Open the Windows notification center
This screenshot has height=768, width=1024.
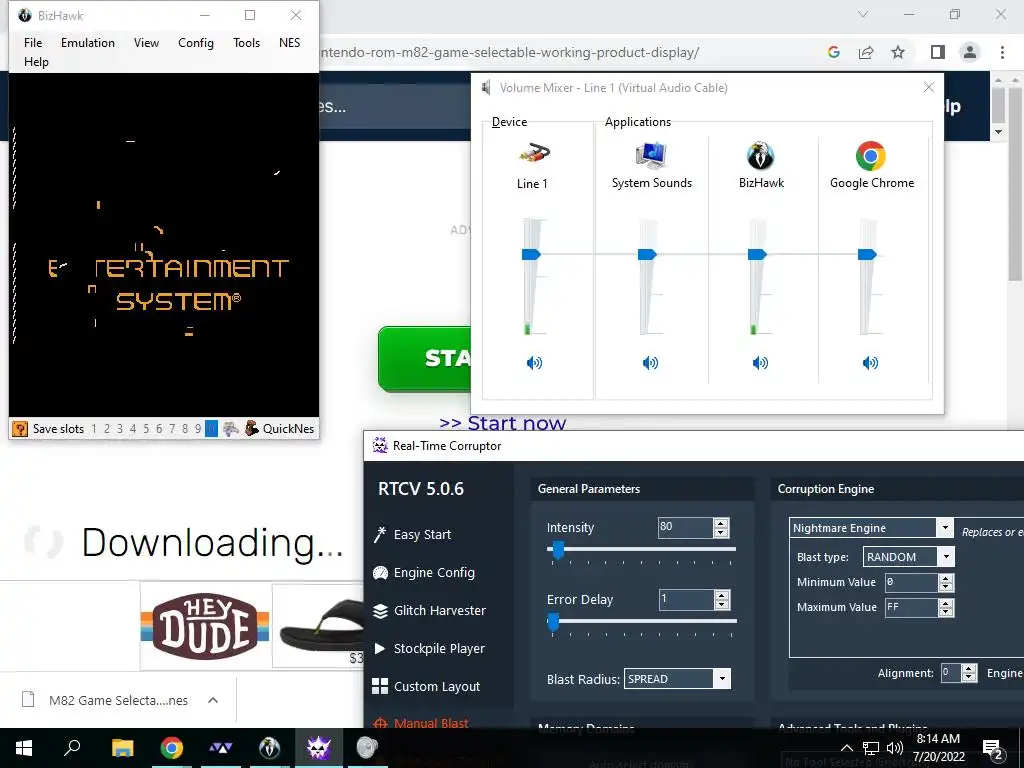pos(992,749)
